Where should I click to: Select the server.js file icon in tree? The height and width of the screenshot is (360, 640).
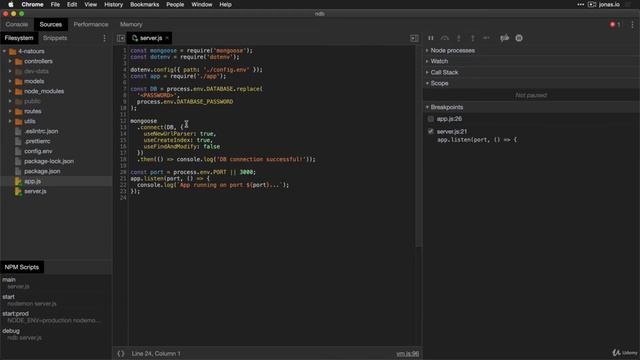tap(18, 191)
